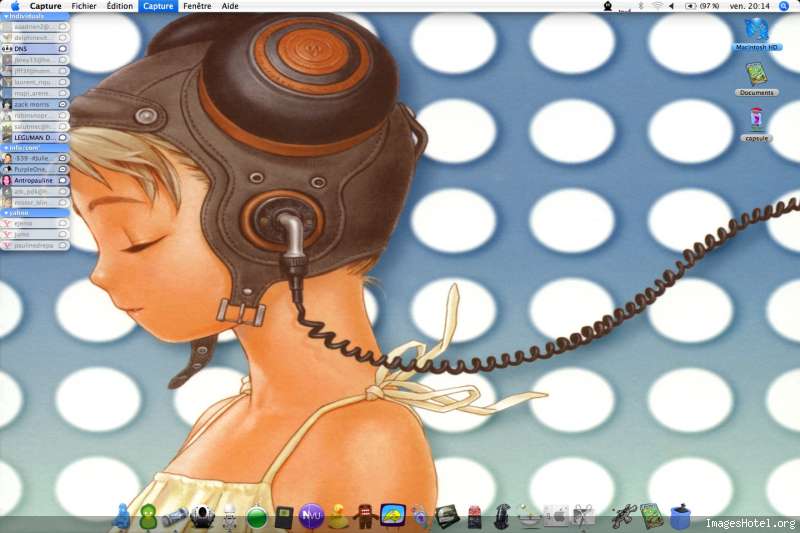
Task: Click the blue Trash can Dock icon
Action: [x=680, y=517]
